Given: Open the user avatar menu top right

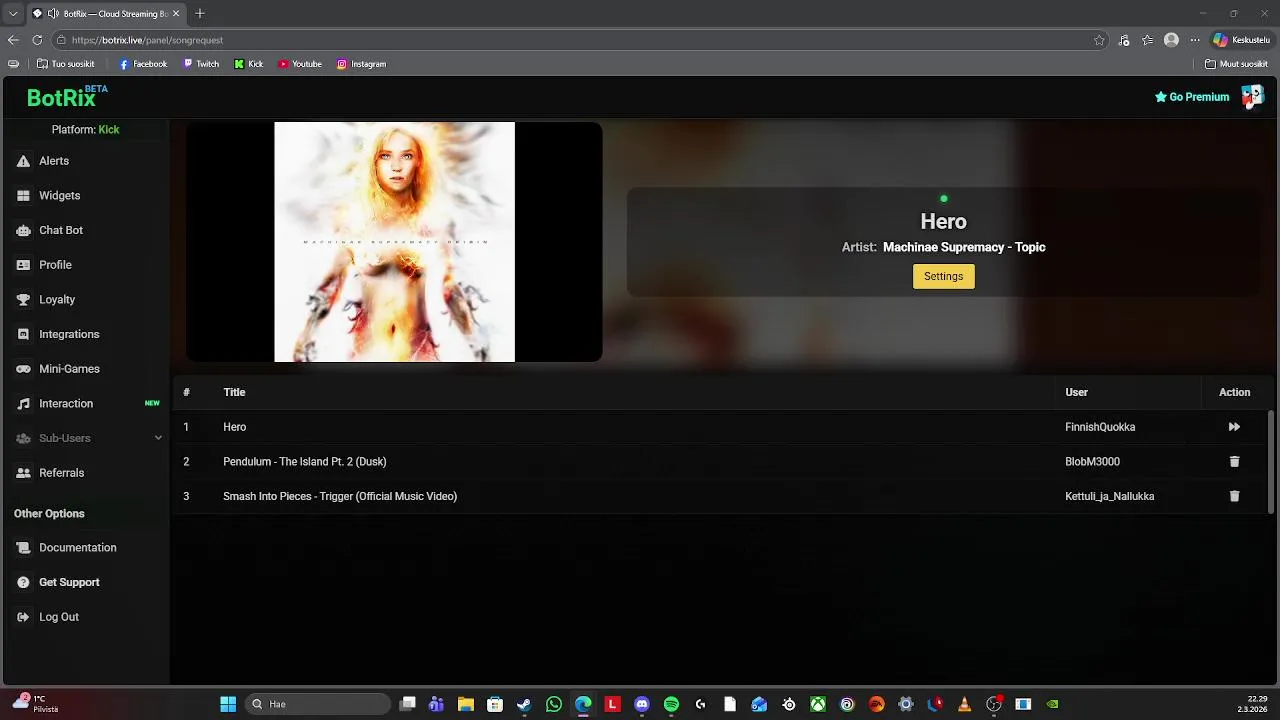Looking at the screenshot, I should 1252,96.
